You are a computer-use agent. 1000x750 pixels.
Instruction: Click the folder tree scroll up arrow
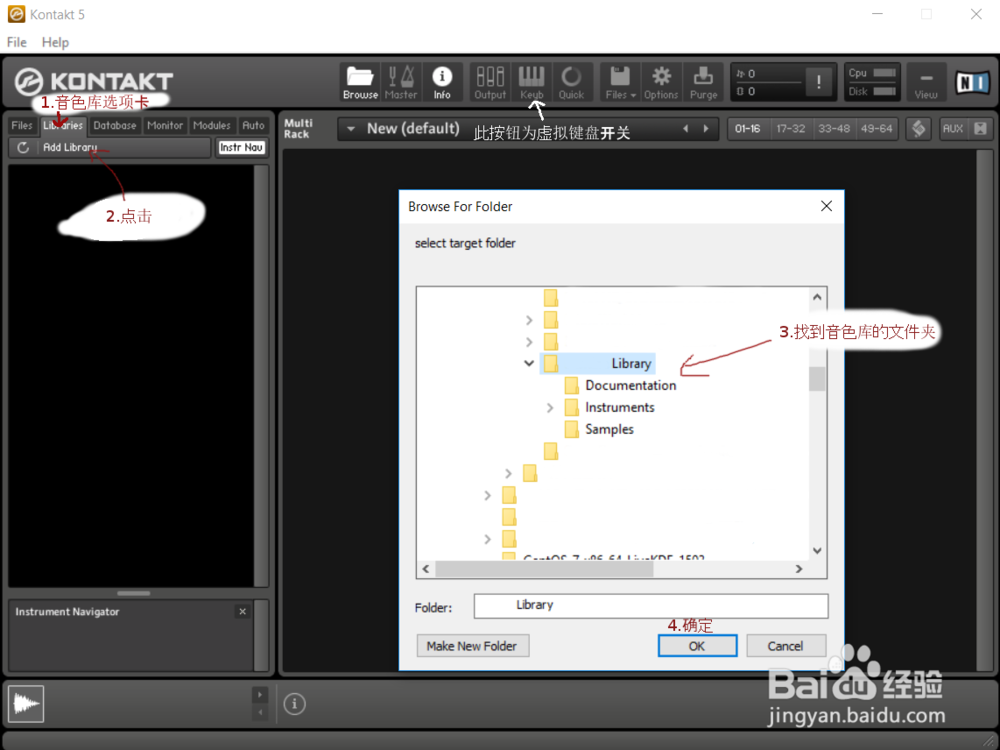coord(817,297)
